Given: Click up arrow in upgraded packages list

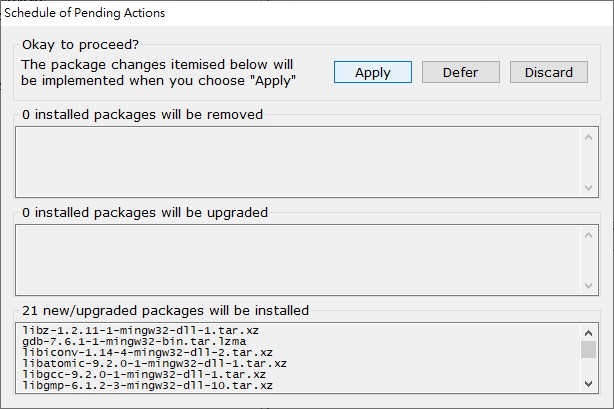Looking at the screenshot, I should (588, 235).
